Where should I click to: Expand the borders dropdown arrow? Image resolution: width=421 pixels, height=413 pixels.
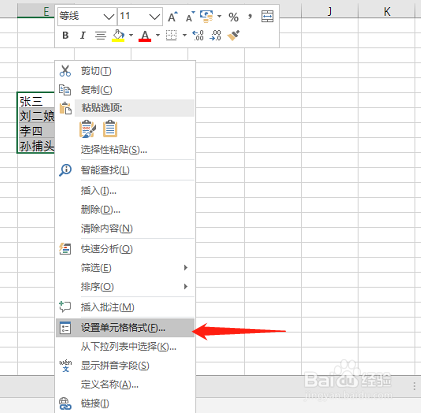pyautogui.click(x=184, y=35)
